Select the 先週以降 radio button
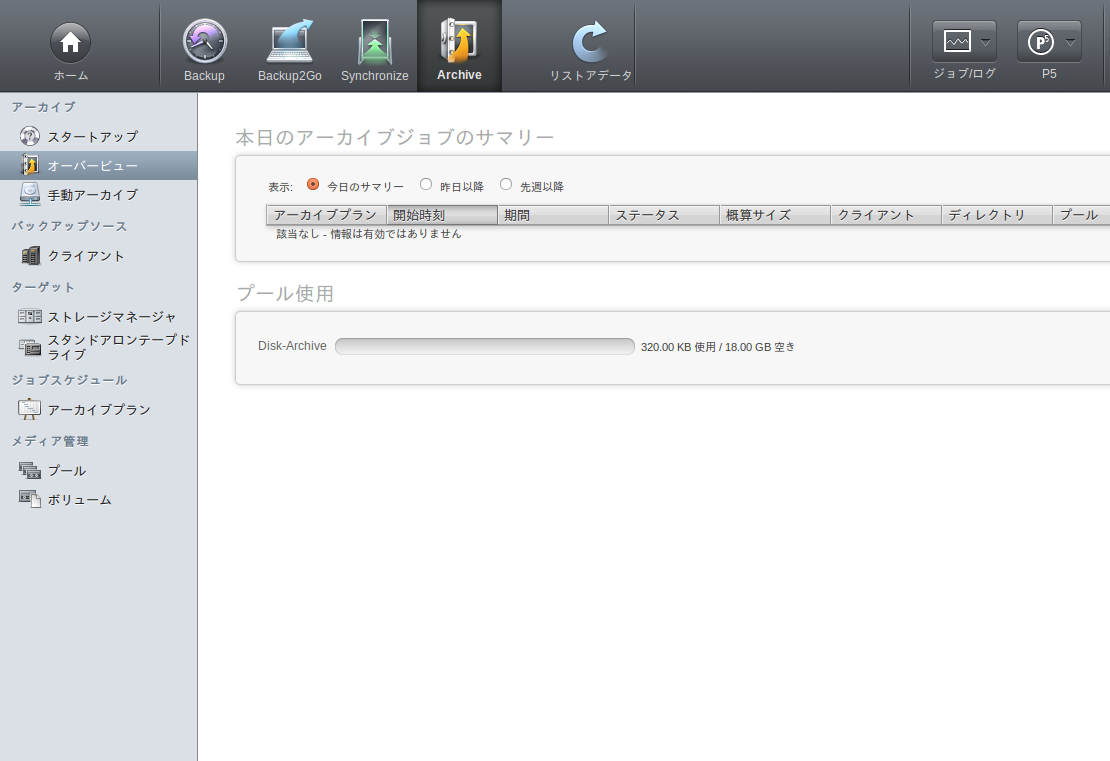Image resolution: width=1110 pixels, height=761 pixels. coord(506,185)
